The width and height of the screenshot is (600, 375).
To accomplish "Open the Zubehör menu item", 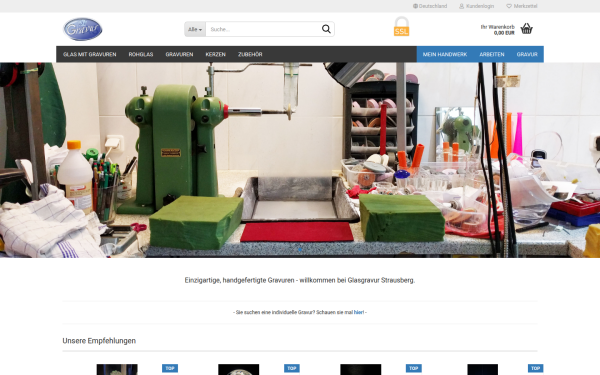I will 250,54.
